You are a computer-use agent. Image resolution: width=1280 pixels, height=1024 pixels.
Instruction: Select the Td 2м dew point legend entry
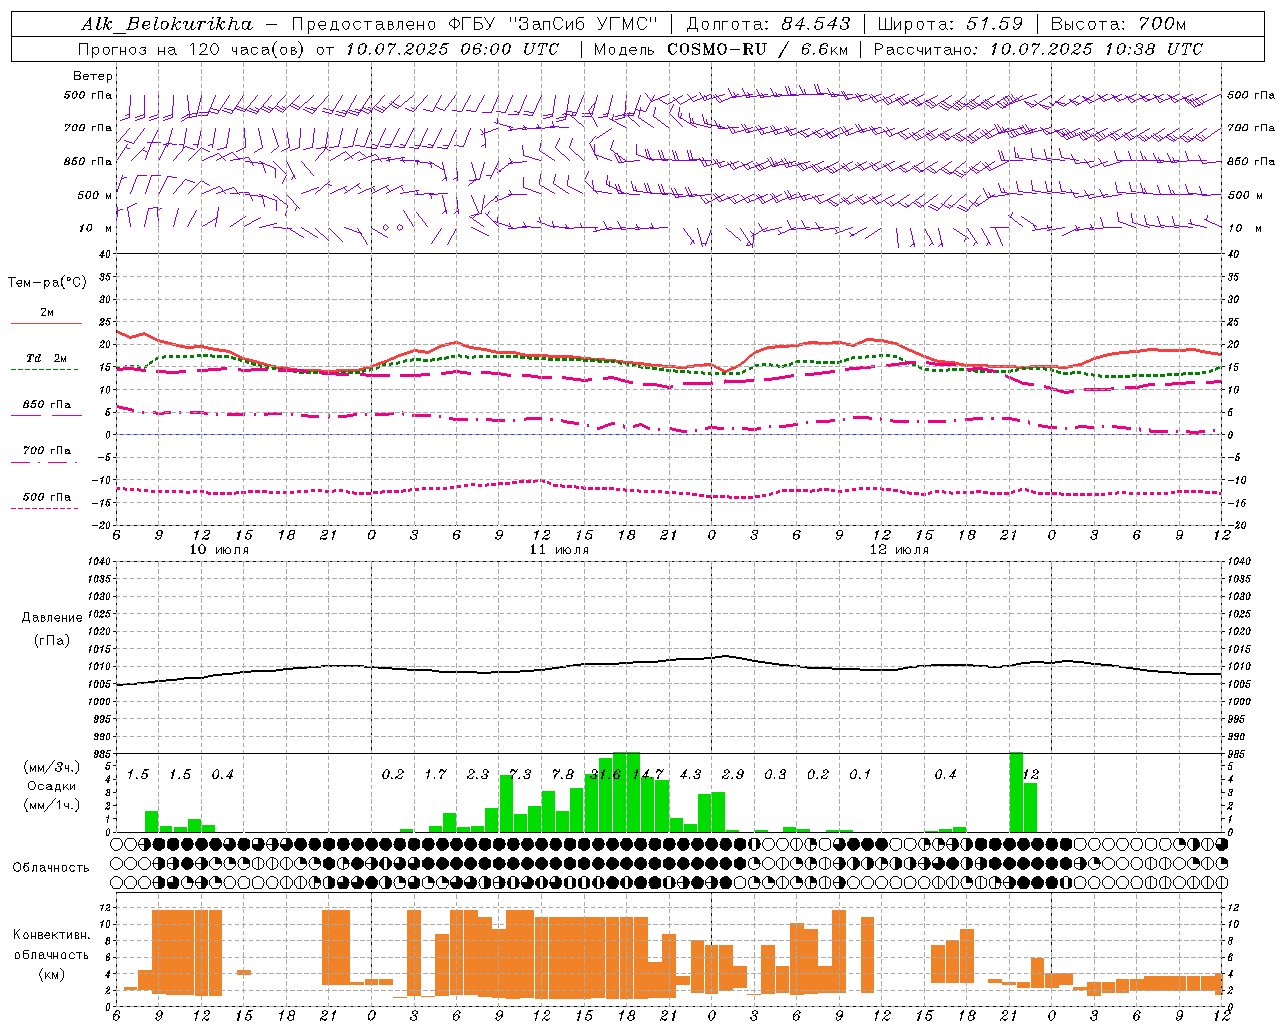(46, 358)
